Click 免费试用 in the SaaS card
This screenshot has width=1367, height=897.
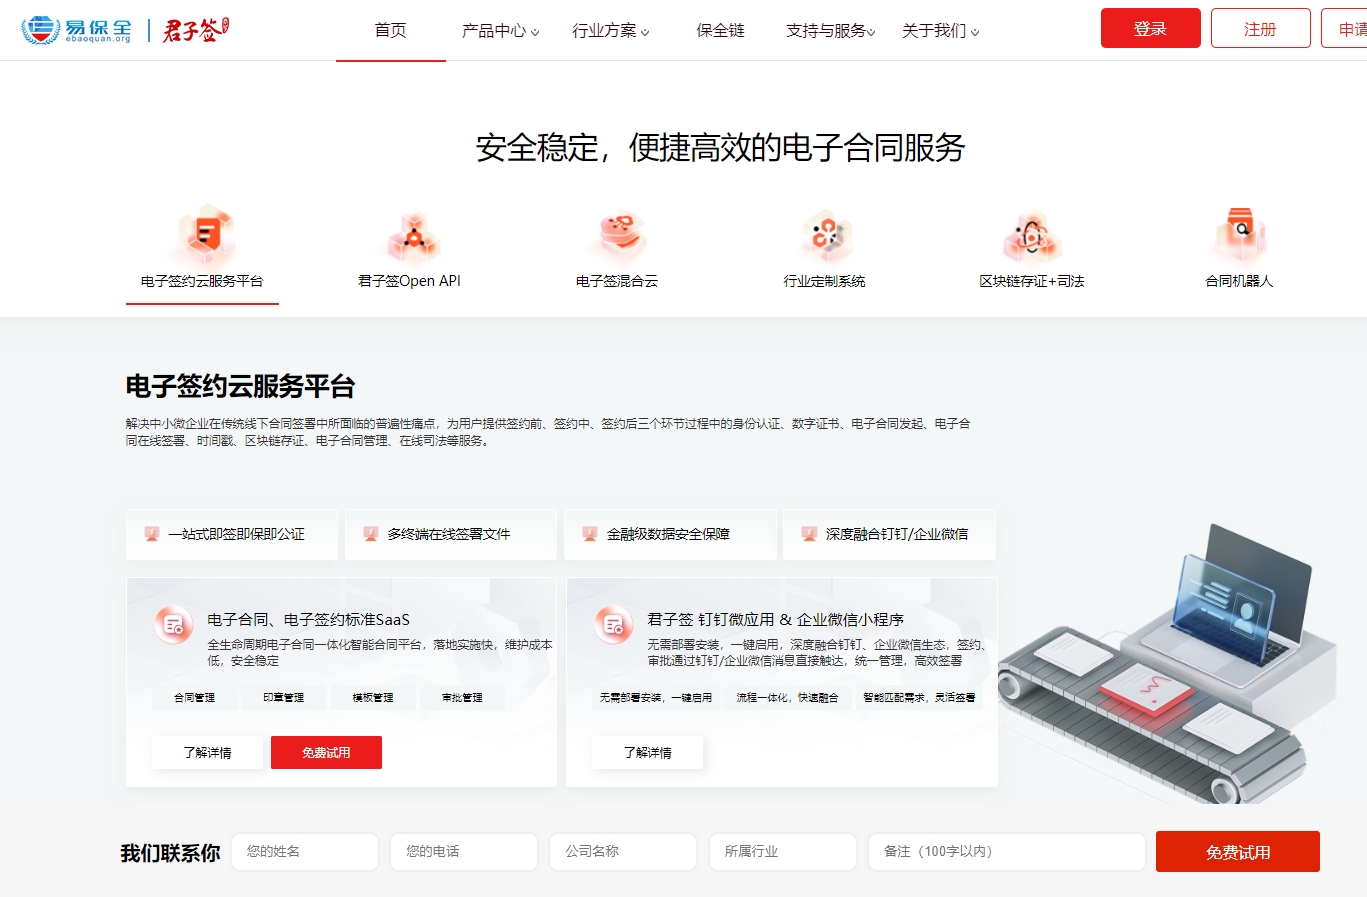[x=326, y=753]
